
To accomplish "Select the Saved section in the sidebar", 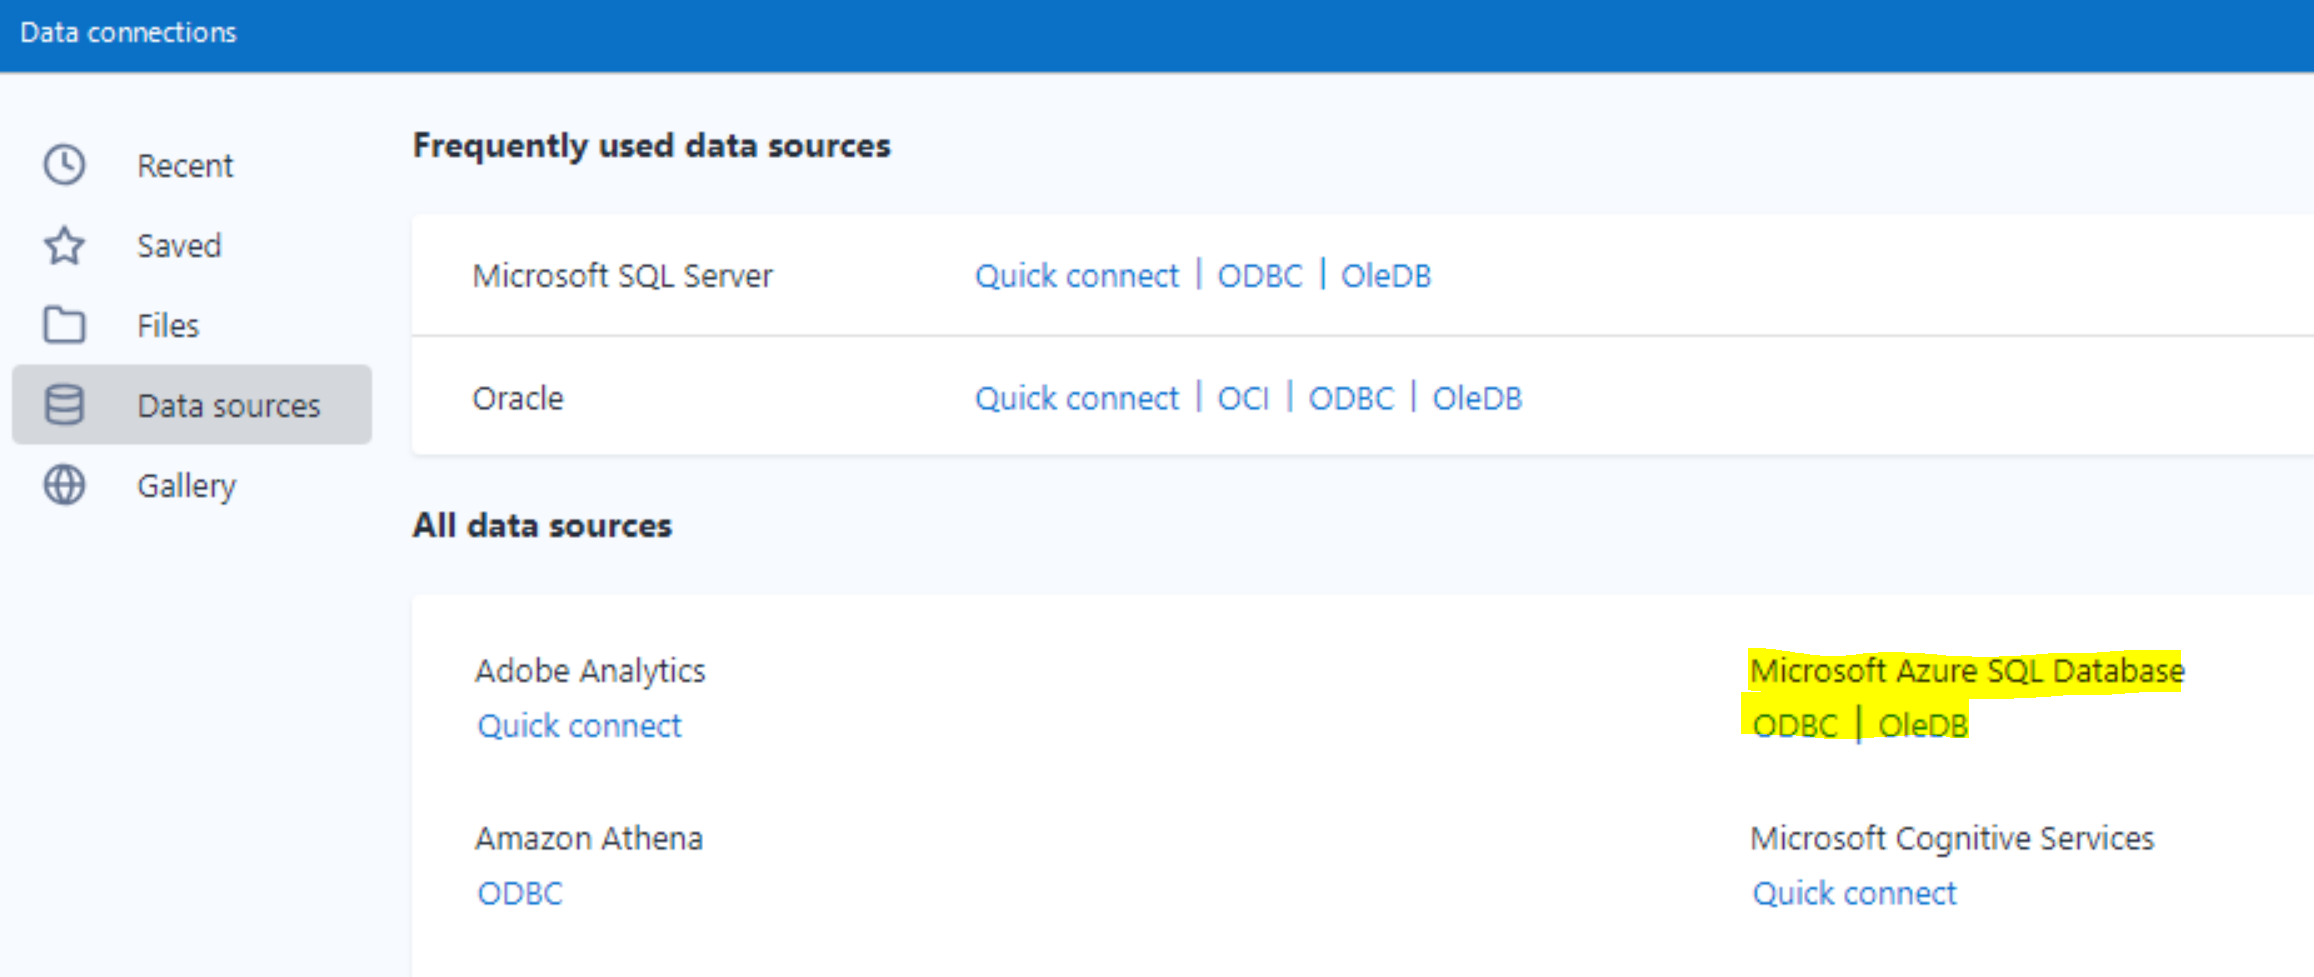I will pyautogui.click(x=179, y=245).
